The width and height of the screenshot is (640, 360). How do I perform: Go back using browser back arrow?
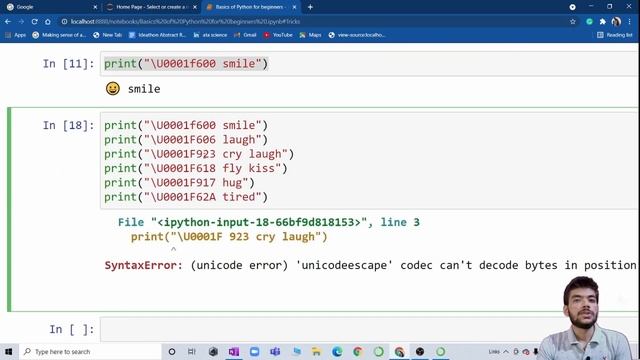tap(8, 22)
